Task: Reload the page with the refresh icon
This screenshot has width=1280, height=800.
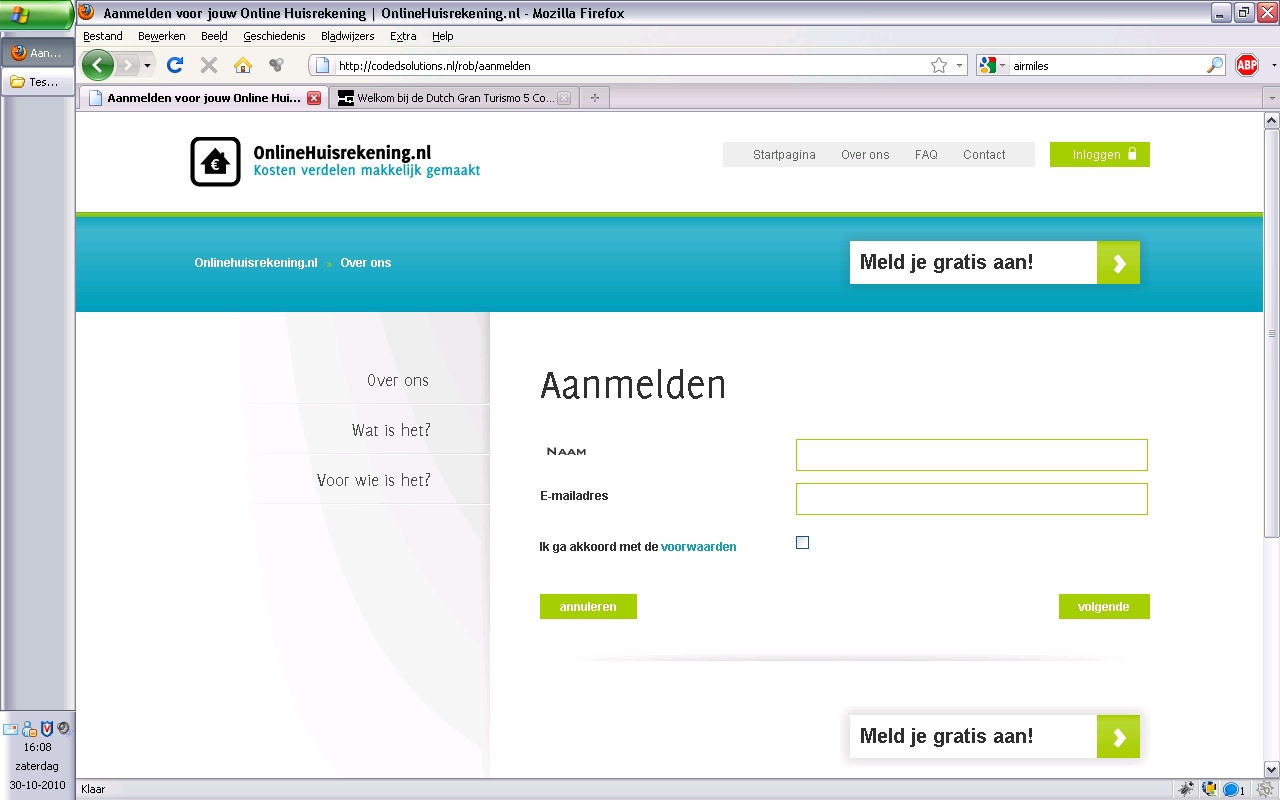Action: click(x=175, y=66)
